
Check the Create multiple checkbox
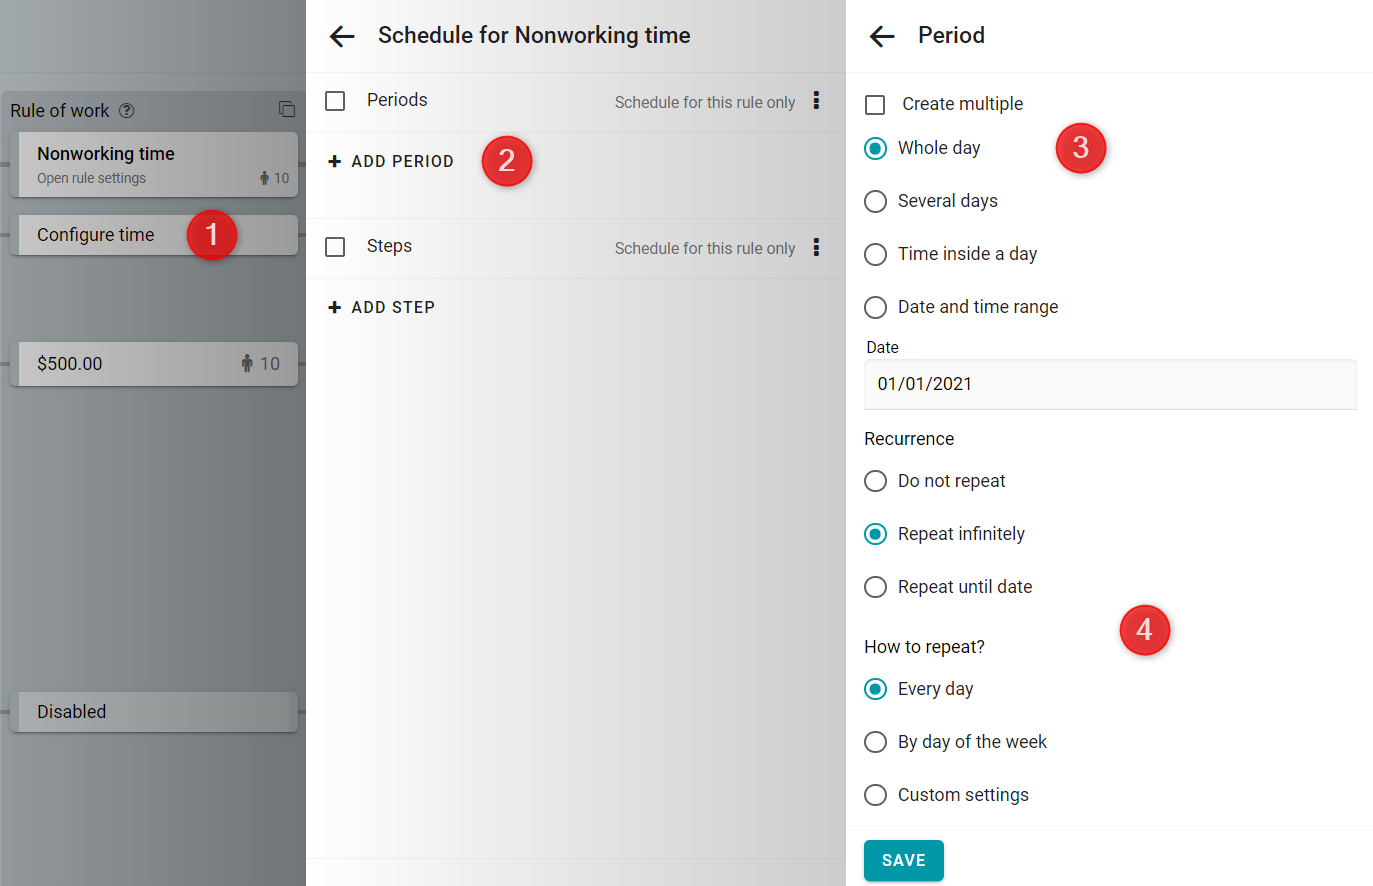click(875, 105)
